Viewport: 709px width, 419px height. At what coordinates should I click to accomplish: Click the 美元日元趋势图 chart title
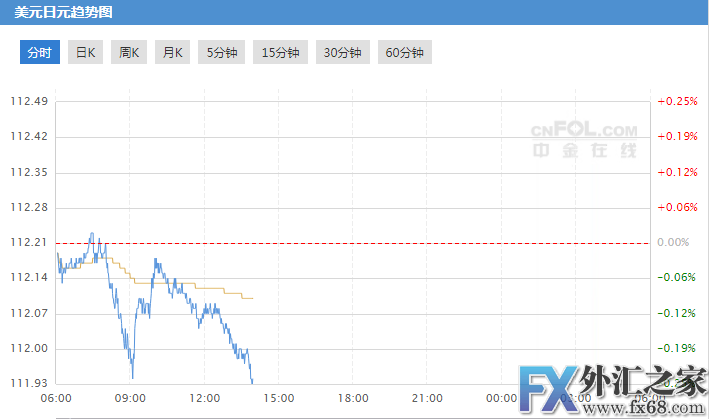click(49, 13)
